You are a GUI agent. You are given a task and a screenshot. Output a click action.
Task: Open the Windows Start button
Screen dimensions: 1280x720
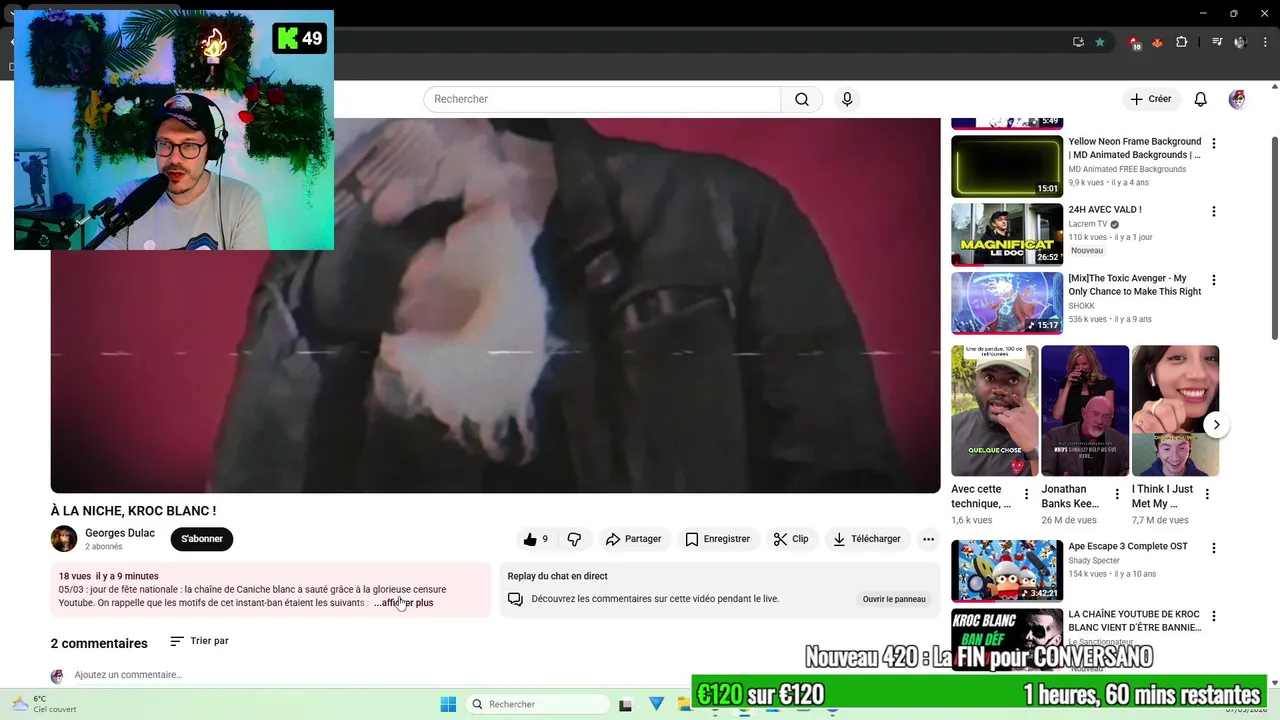point(448,704)
